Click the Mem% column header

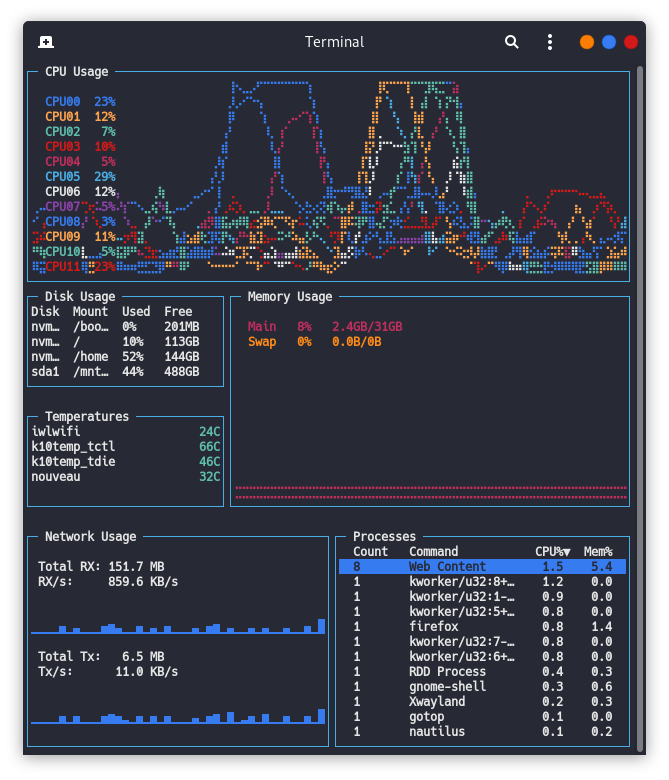pos(598,552)
